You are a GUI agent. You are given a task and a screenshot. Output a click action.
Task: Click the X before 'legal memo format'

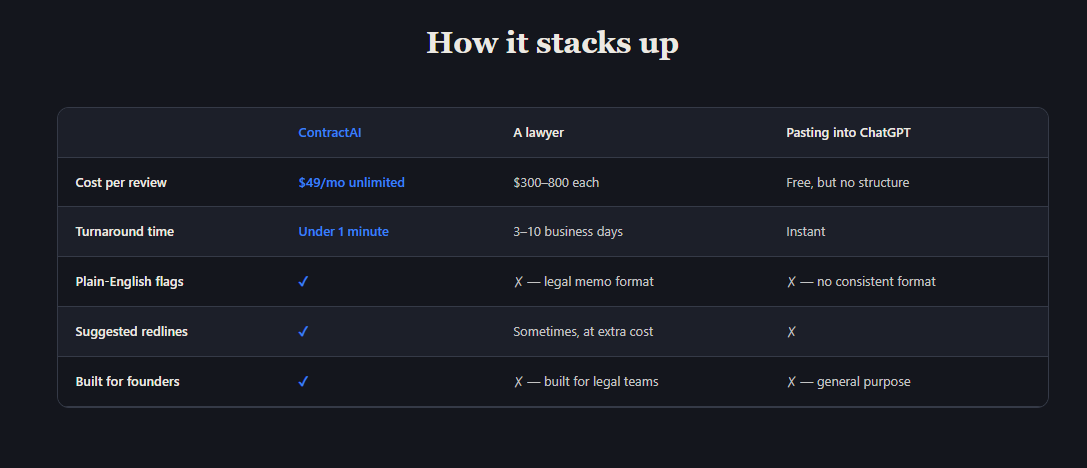click(x=518, y=281)
